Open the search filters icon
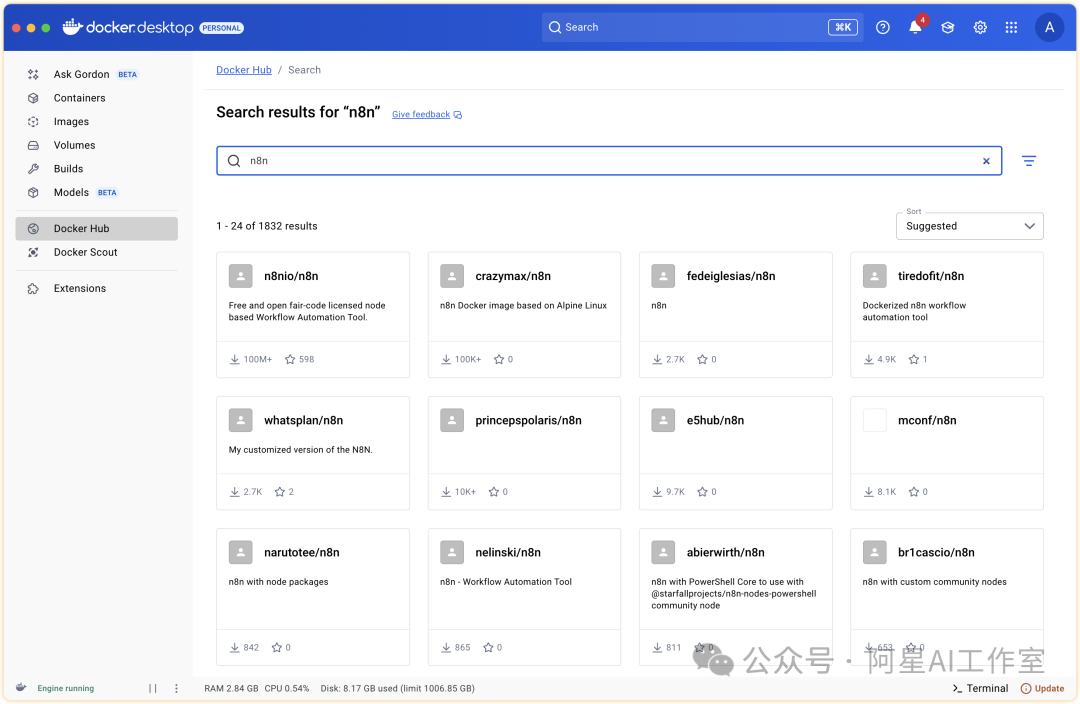The width and height of the screenshot is (1080, 704). pos(1028,161)
